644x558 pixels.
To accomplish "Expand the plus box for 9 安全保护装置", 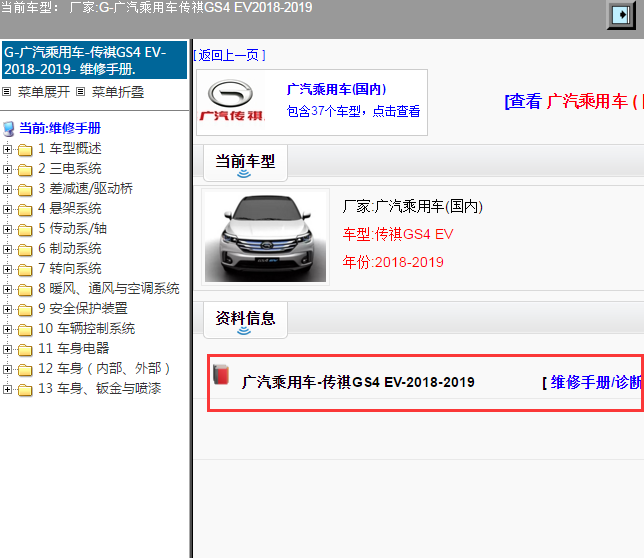I will (7, 309).
